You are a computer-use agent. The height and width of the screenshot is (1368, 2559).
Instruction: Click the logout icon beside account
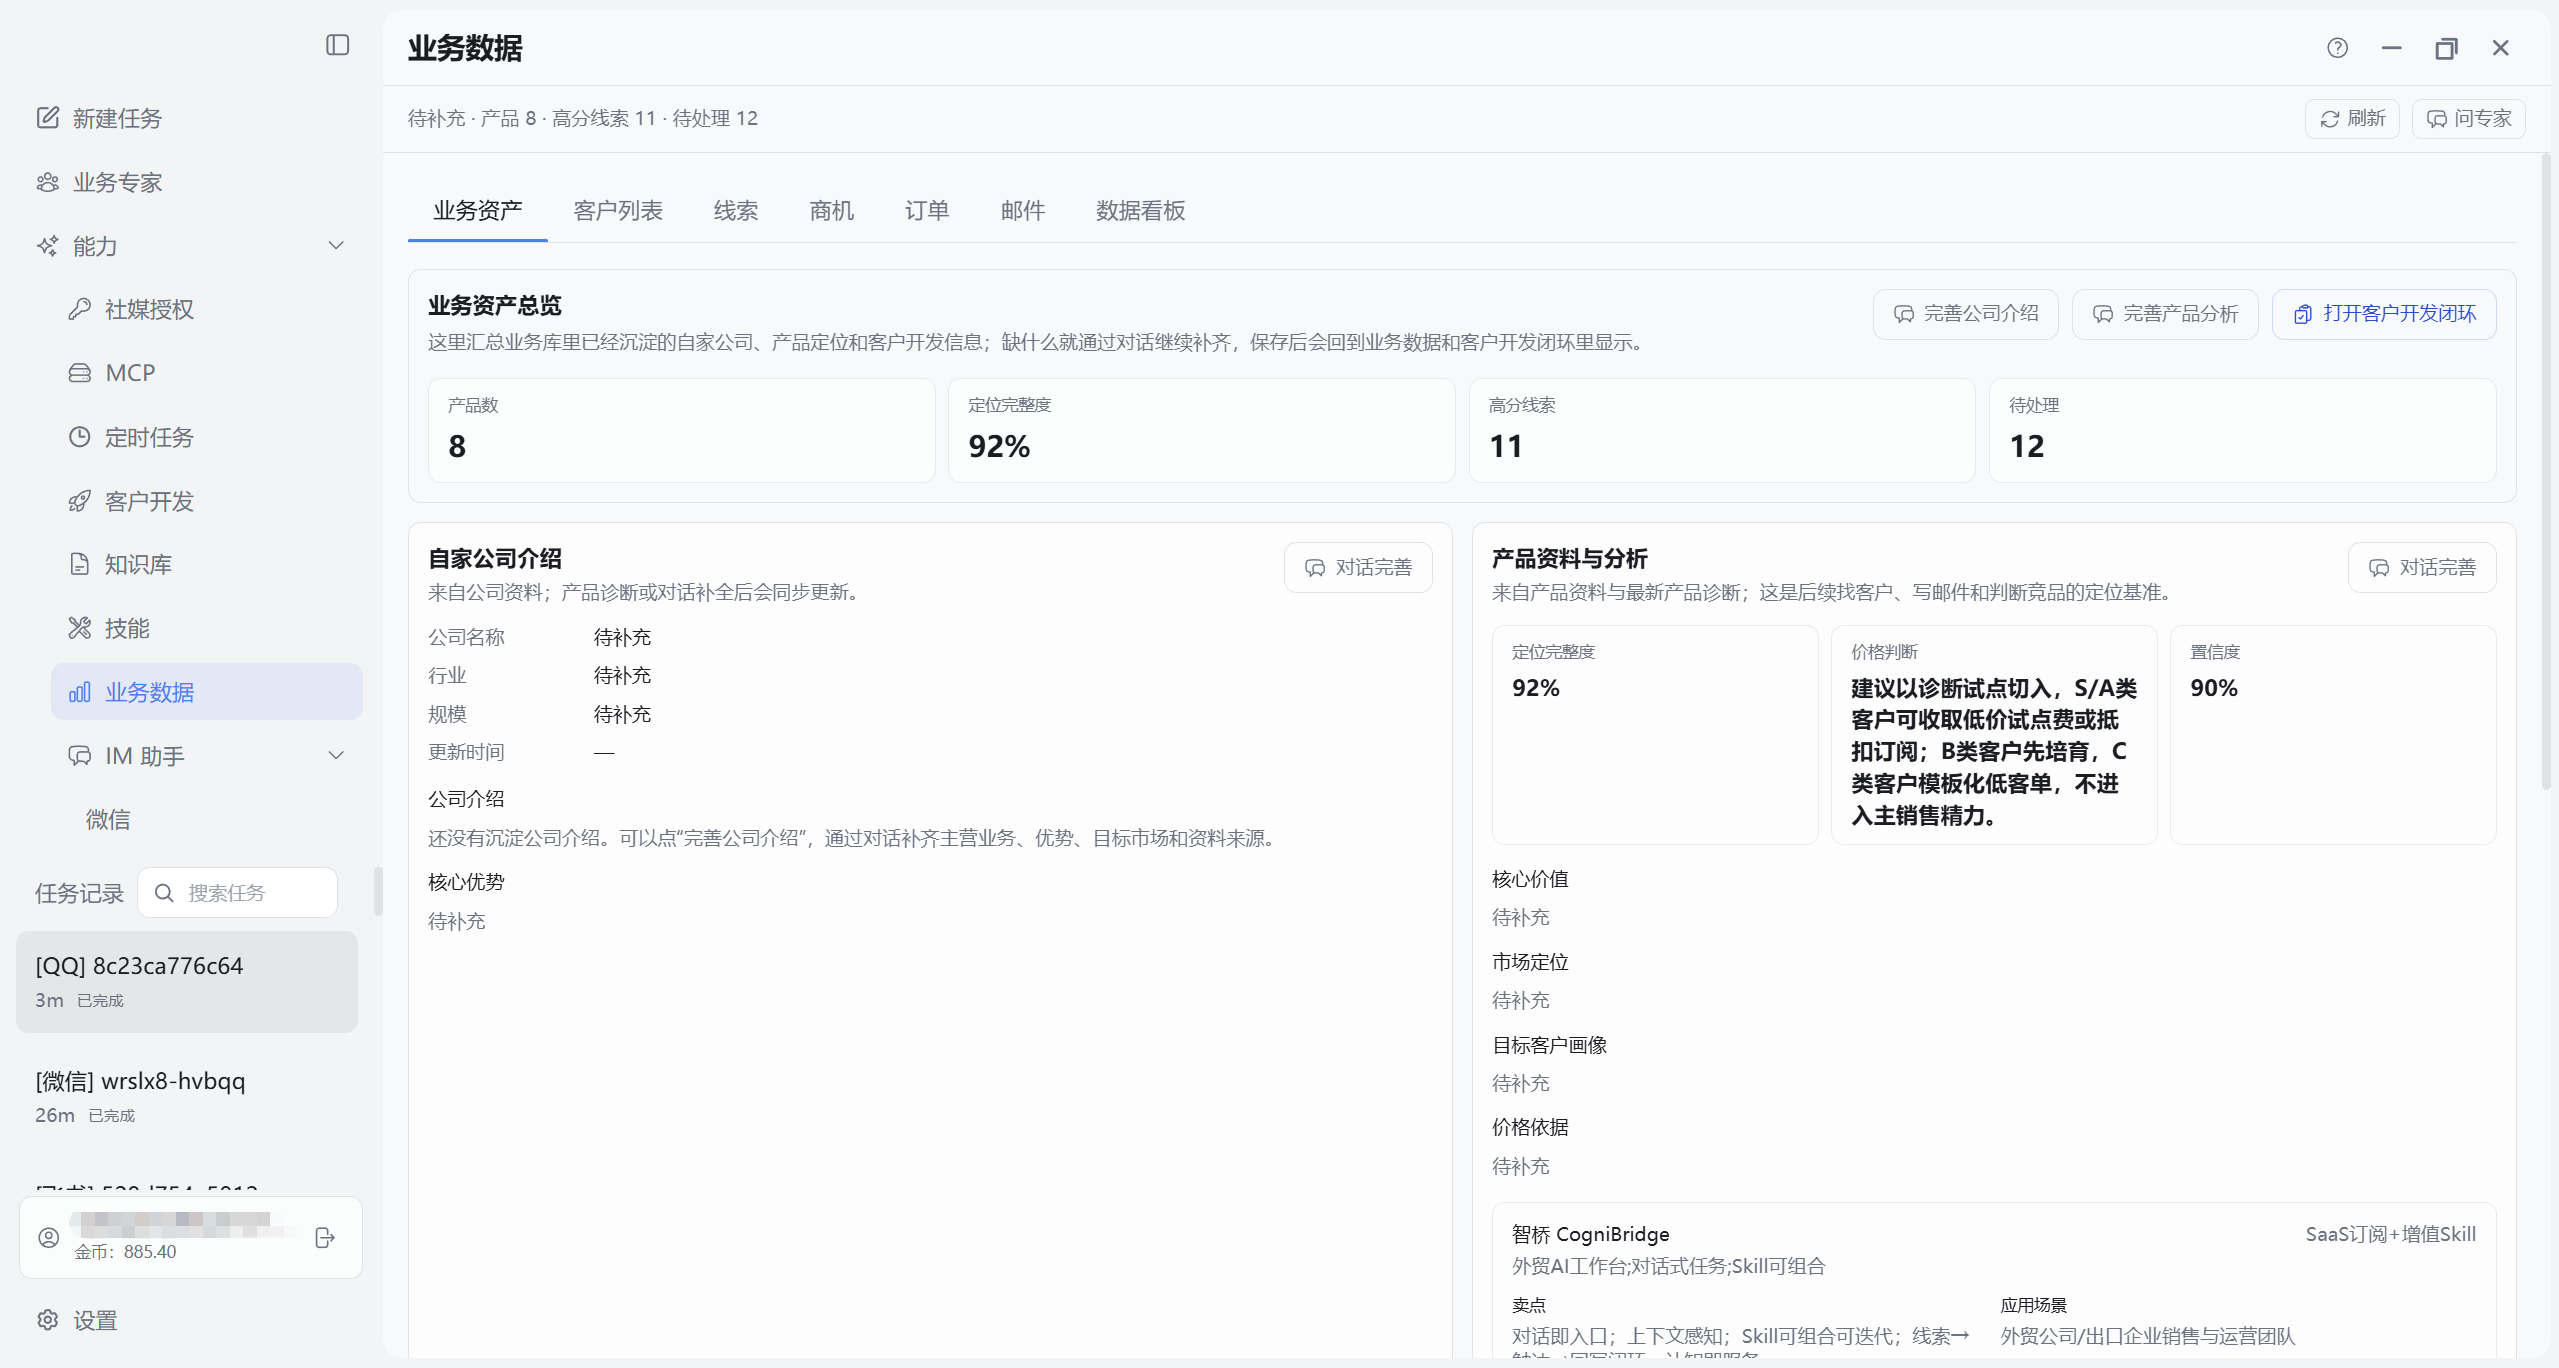coord(325,1237)
